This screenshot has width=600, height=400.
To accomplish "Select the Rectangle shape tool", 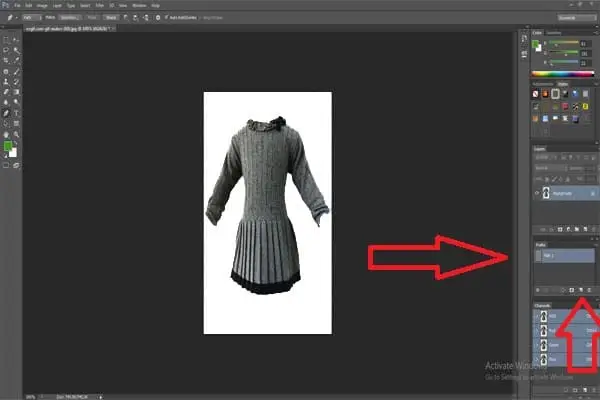I will [16, 124].
